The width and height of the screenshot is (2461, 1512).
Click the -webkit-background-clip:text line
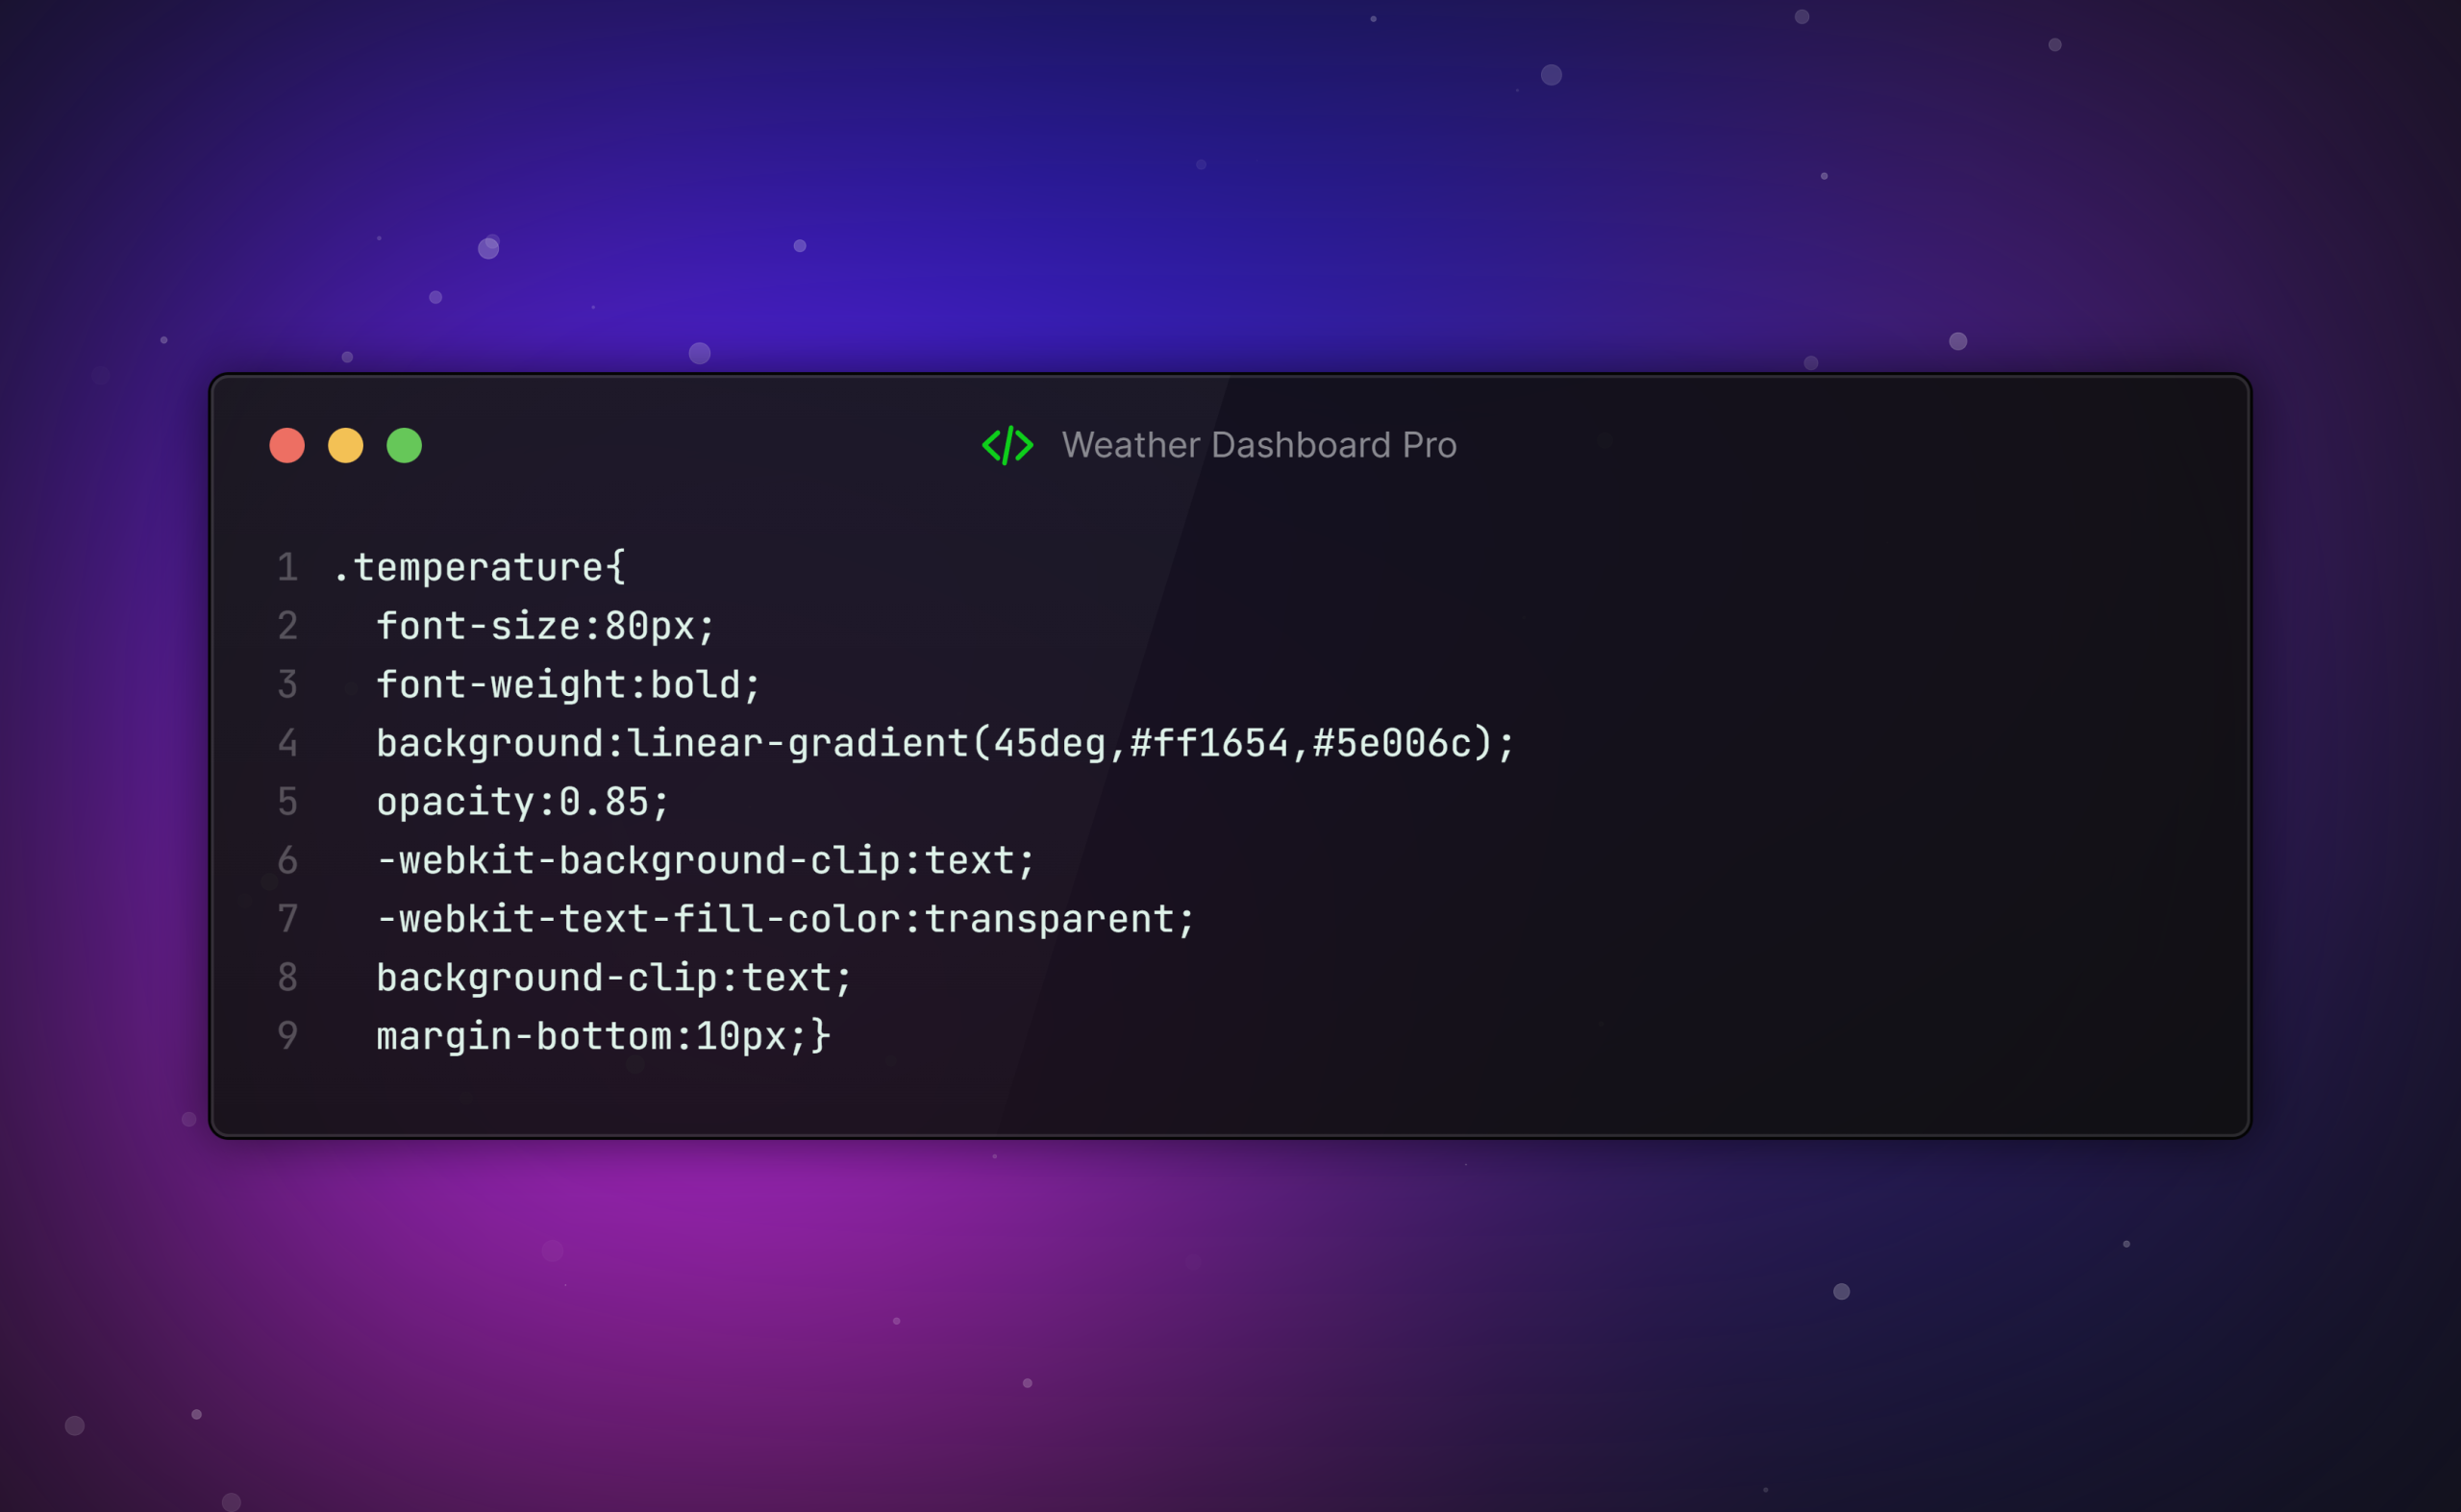pyautogui.click(x=705, y=860)
